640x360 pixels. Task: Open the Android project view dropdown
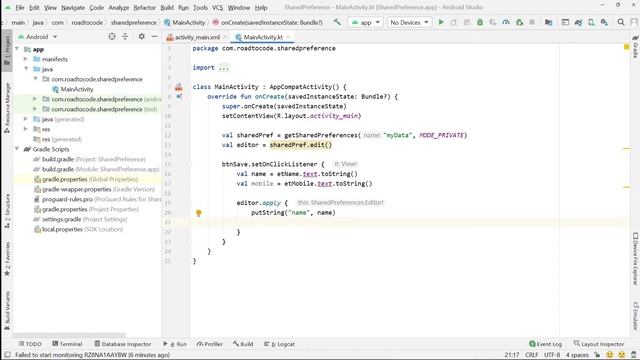pos(38,37)
